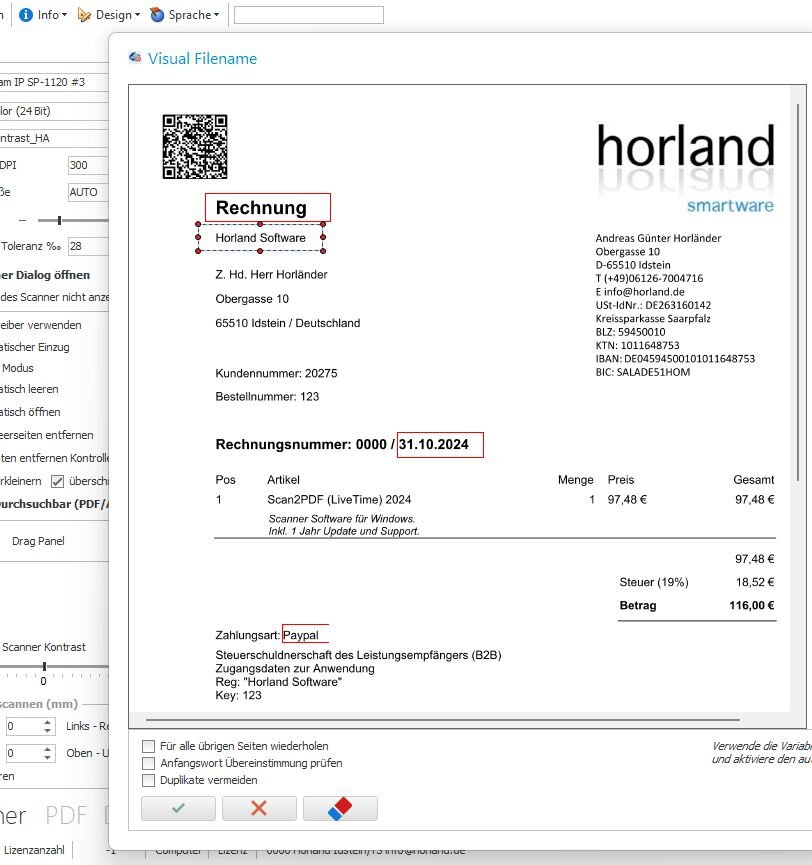
Task: Click the QR code on invoice
Action: [194, 146]
